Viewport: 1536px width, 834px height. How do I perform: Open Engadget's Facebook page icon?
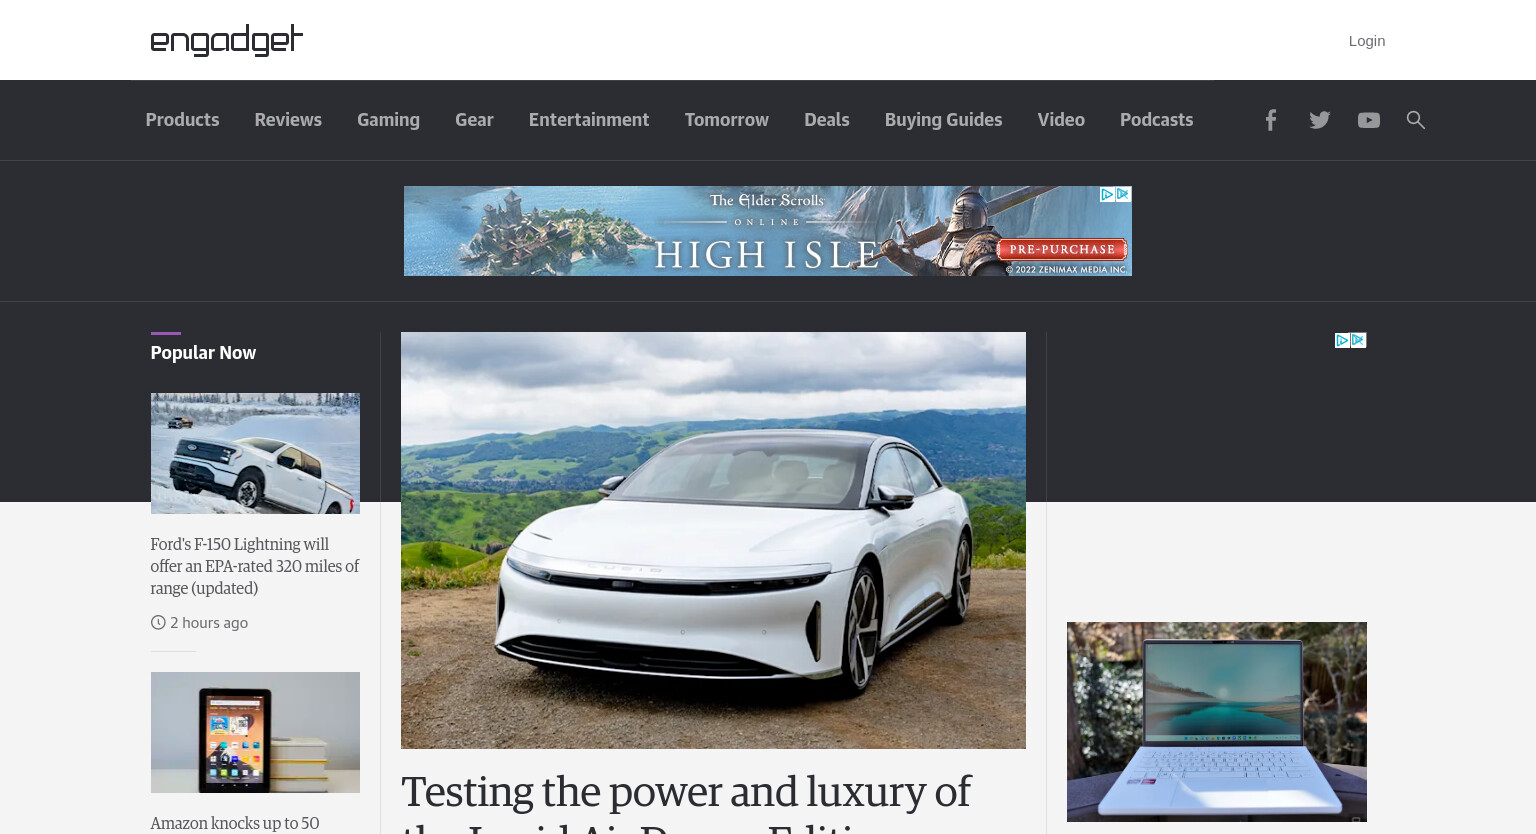click(1270, 120)
